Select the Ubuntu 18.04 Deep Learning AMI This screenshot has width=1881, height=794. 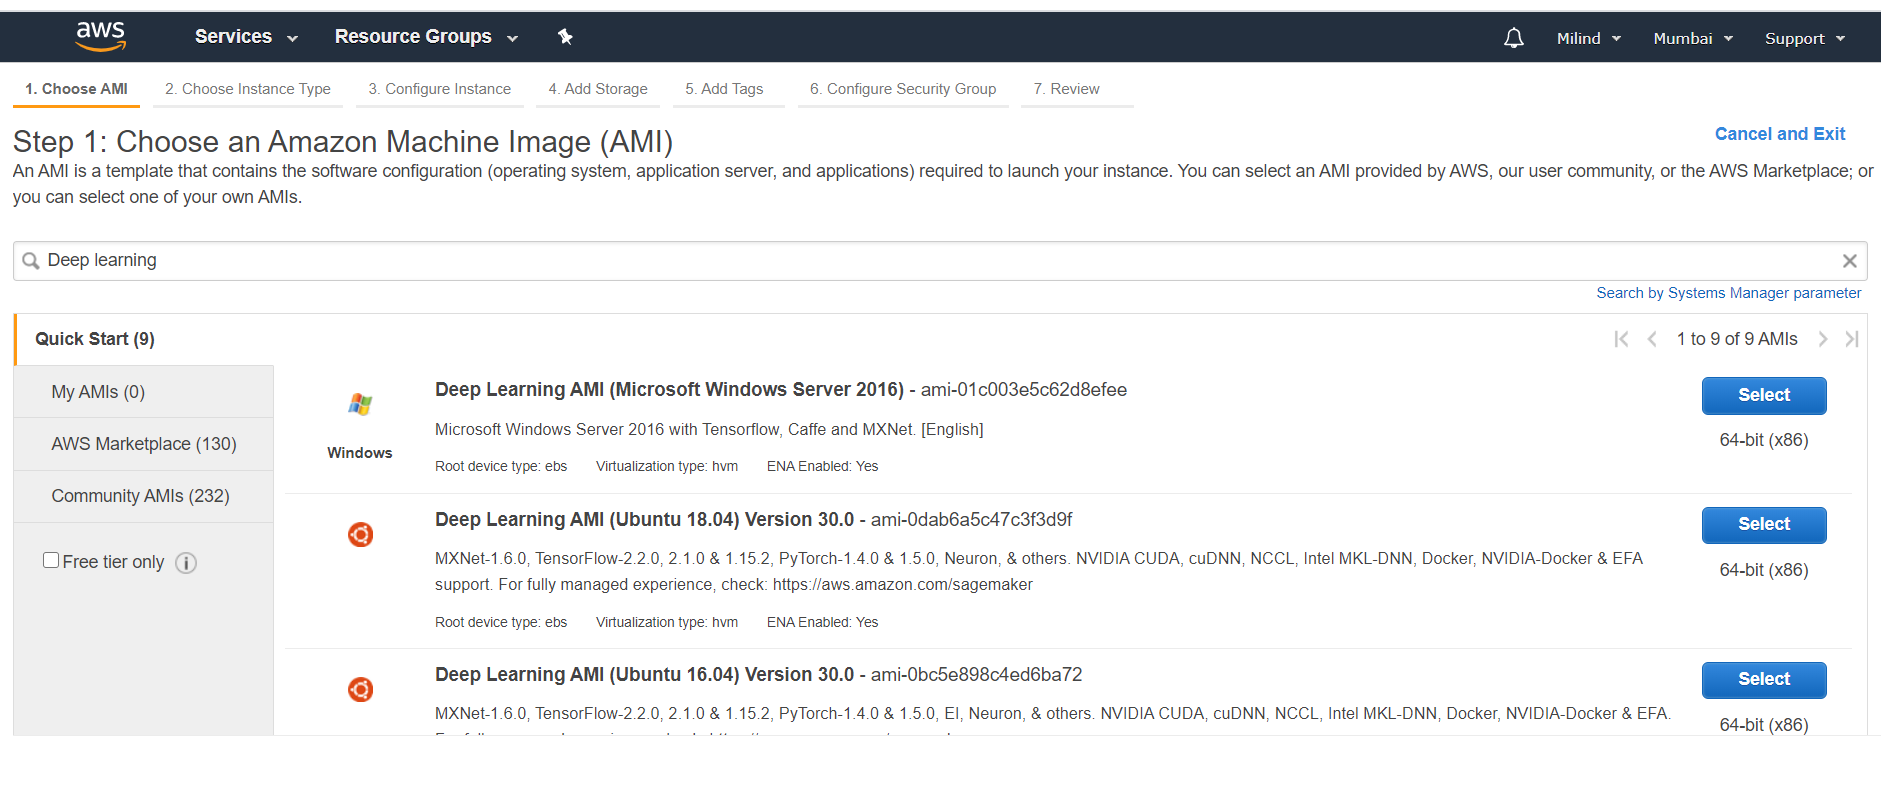pyautogui.click(x=1764, y=525)
